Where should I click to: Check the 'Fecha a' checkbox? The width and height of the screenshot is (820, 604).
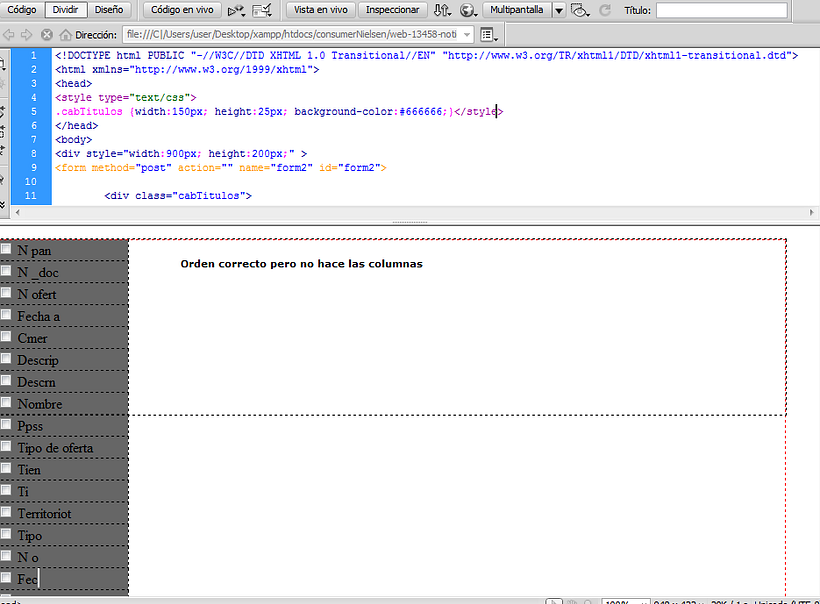(x=6, y=314)
